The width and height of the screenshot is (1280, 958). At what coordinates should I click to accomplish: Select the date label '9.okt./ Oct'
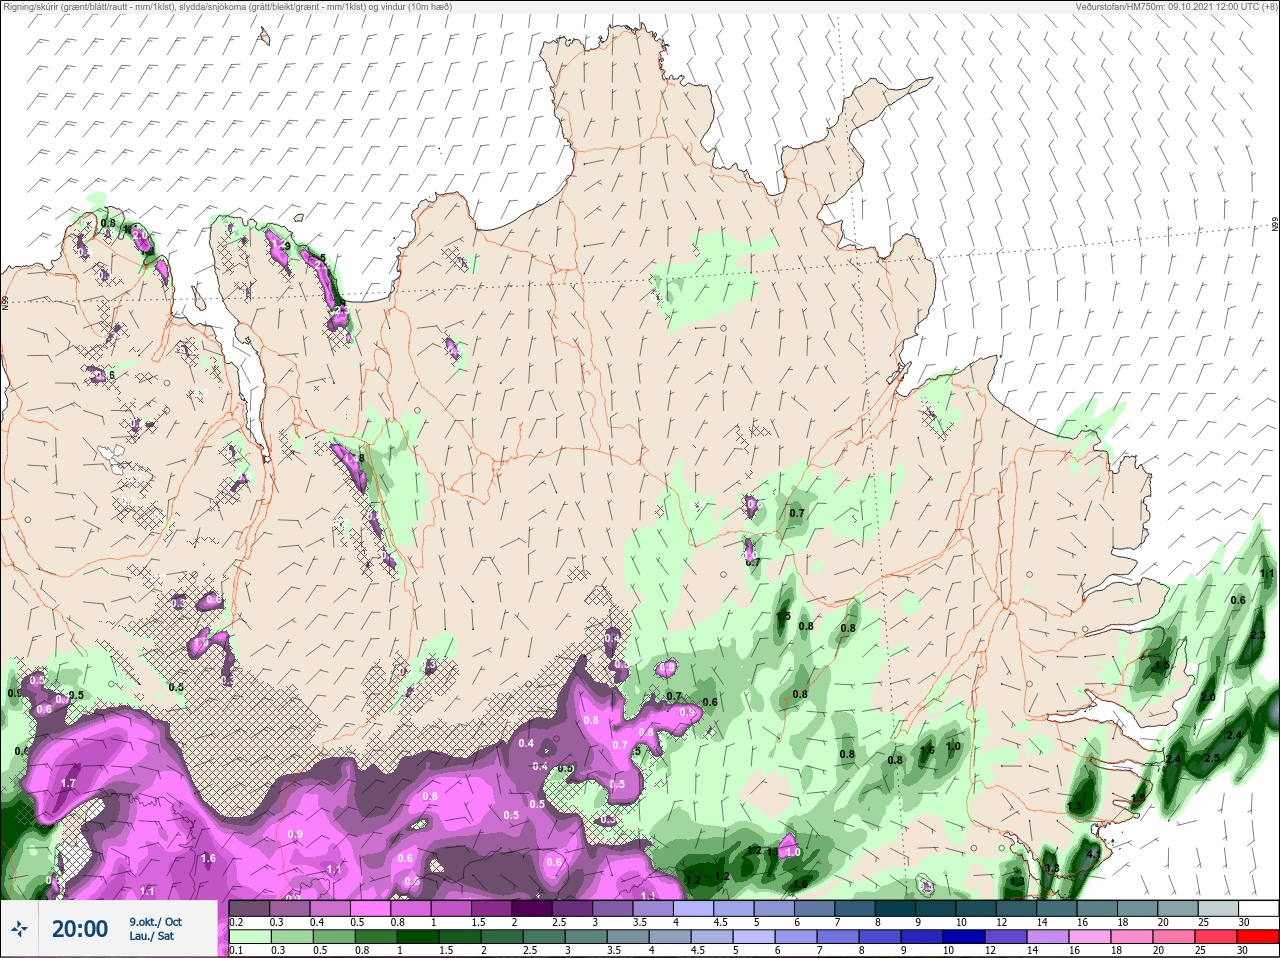tap(155, 922)
